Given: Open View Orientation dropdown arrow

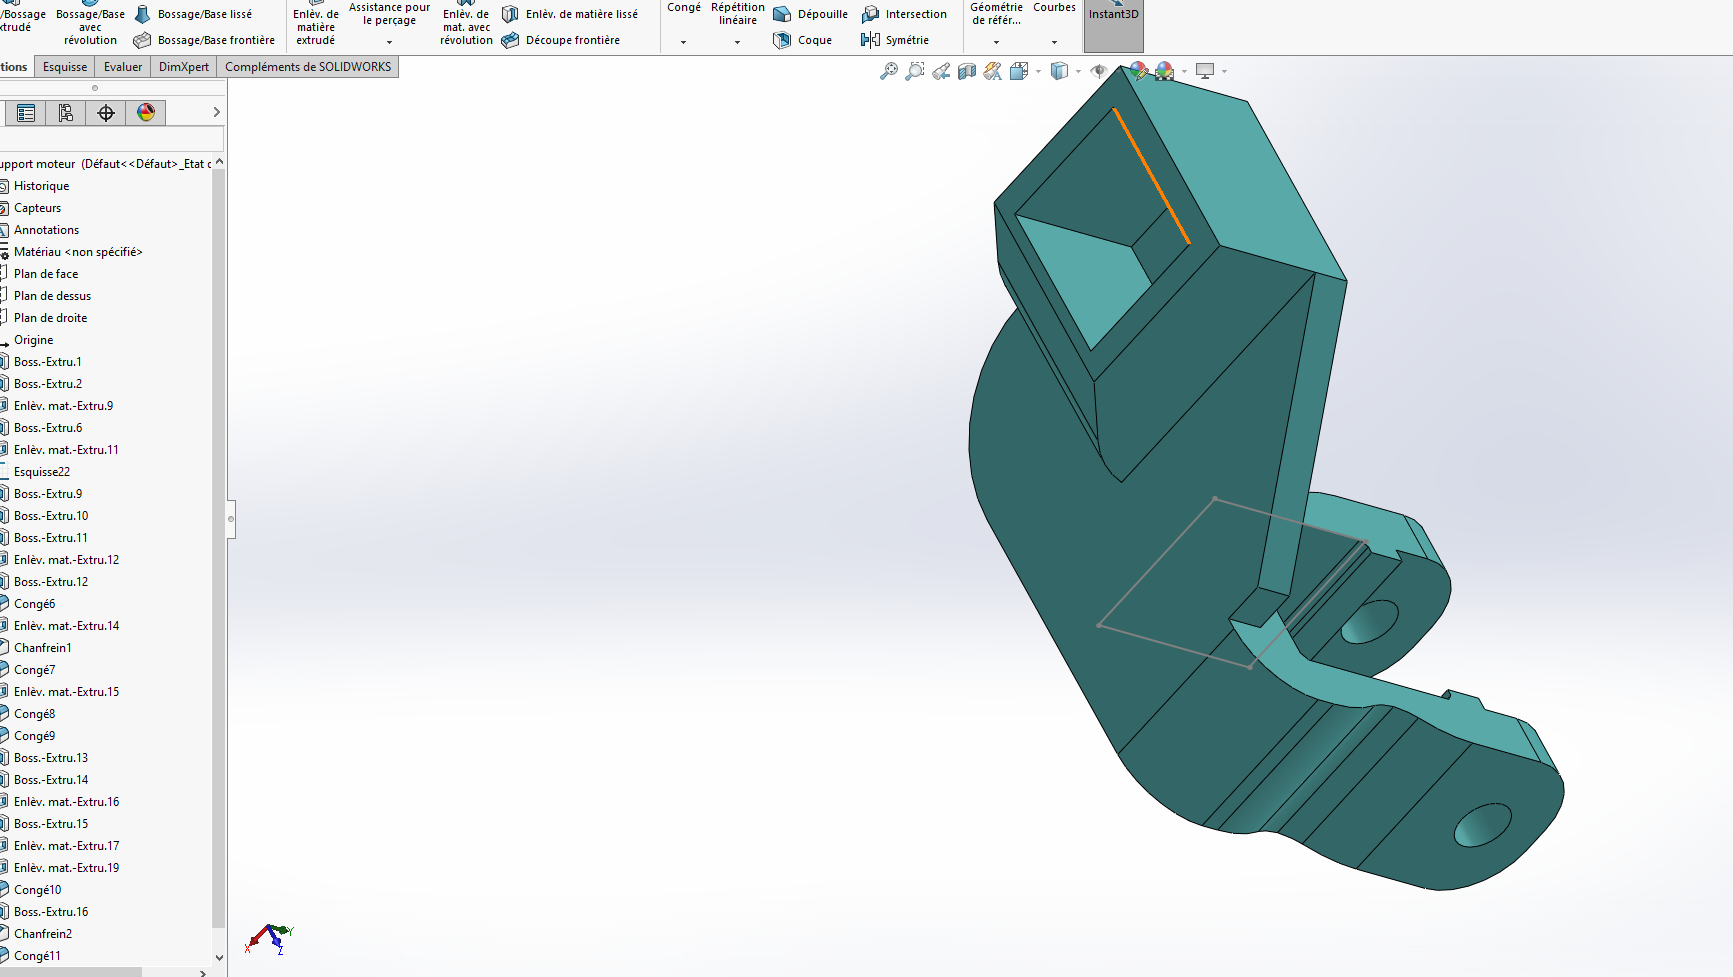Looking at the screenshot, I should tap(1038, 71).
